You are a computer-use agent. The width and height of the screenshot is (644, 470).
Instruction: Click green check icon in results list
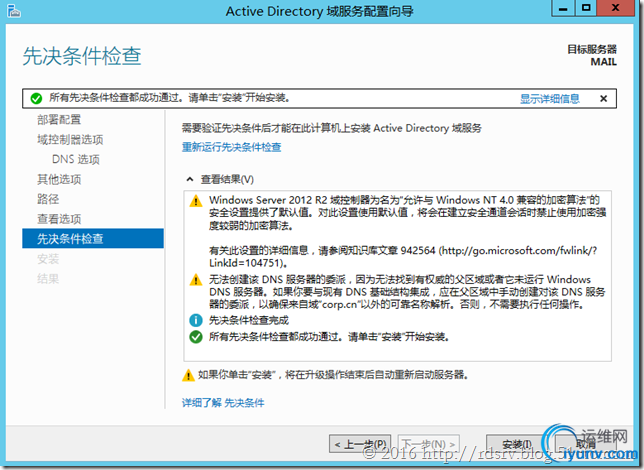click(x=196, y=337)
